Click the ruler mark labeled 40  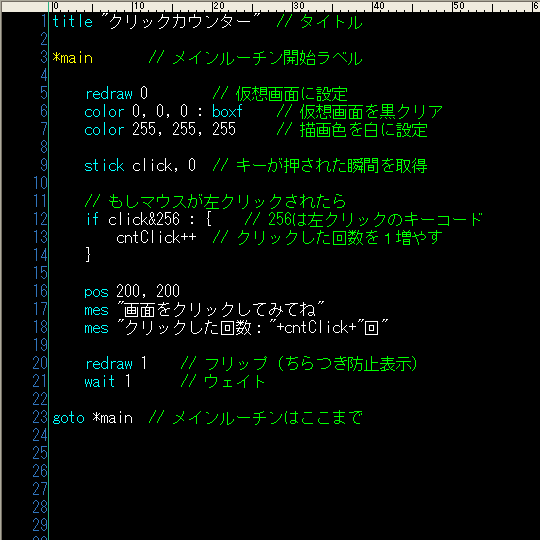pyautogui.click(x=378, y=6)
